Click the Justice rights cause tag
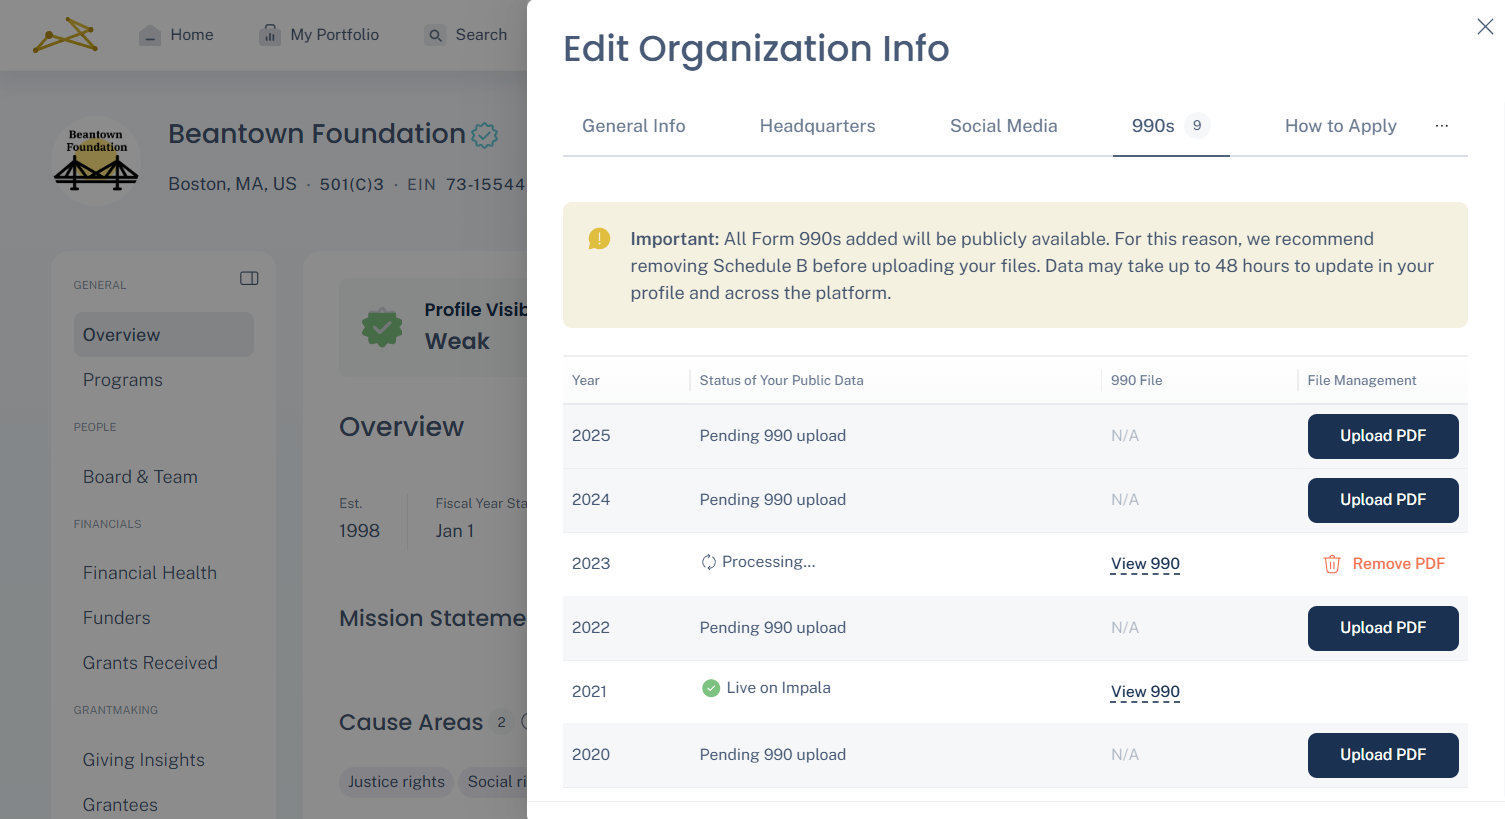 tap(396, 782)
